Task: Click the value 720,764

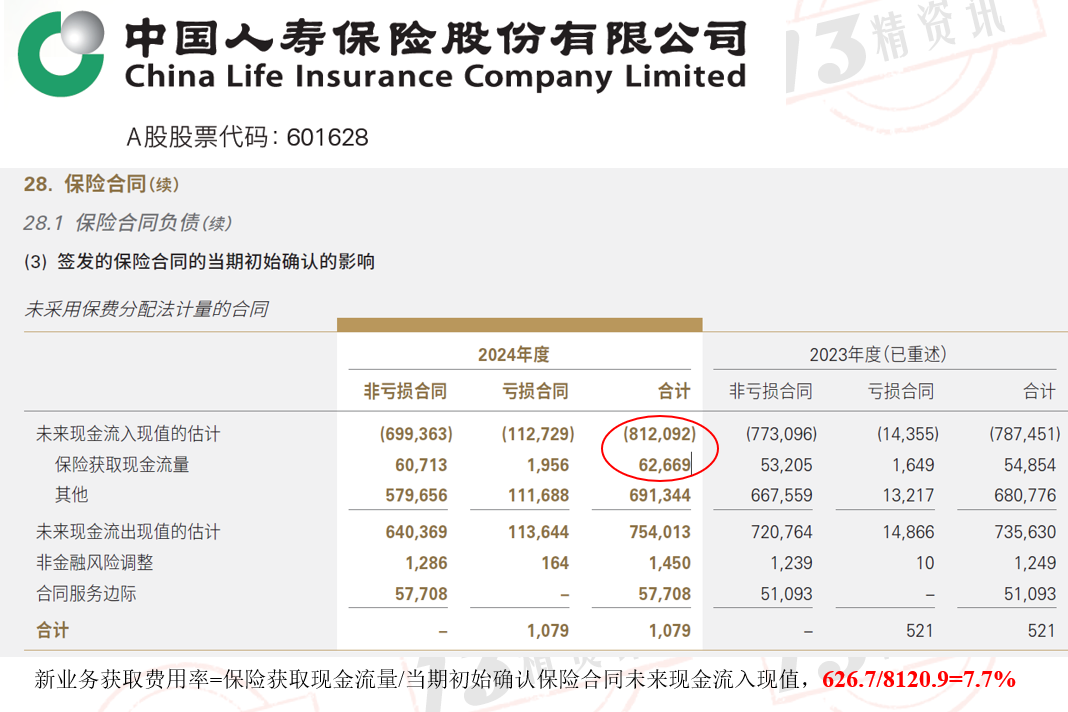Action: pyautogui.click(x=781, y=532)
